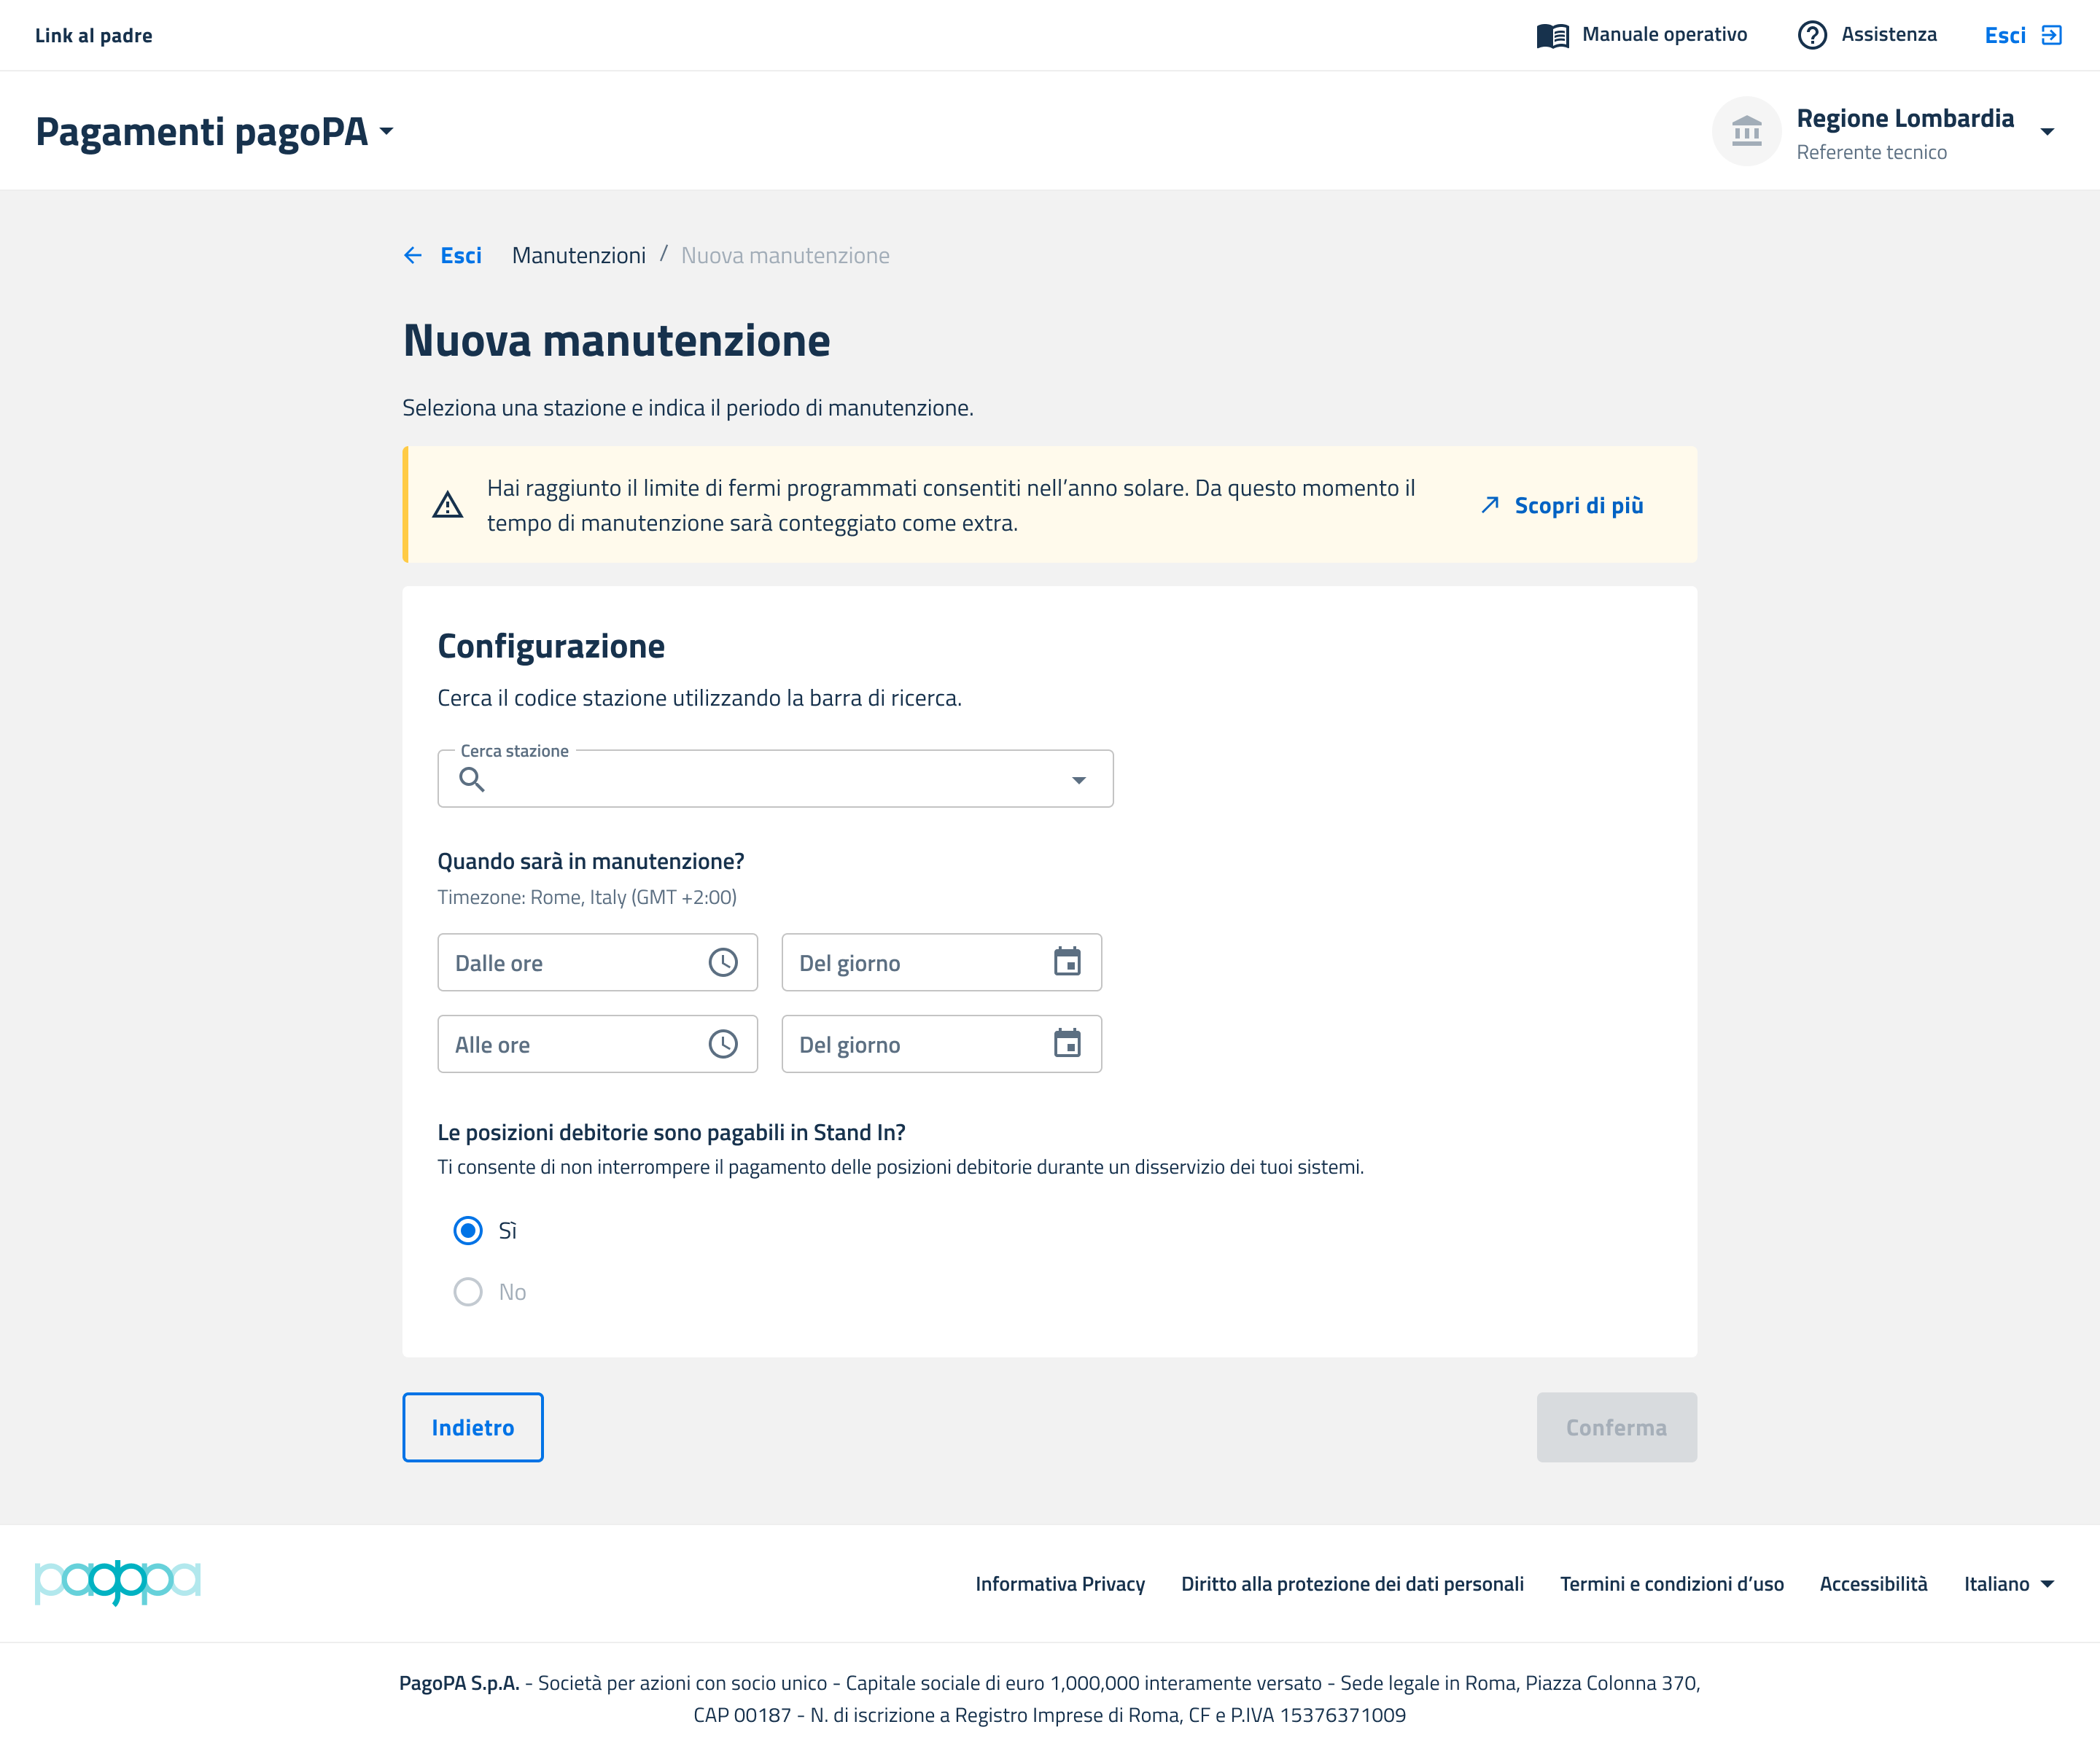
Task: Open the Cerca stazione dropdown arrow
Action: (1078, 780)
